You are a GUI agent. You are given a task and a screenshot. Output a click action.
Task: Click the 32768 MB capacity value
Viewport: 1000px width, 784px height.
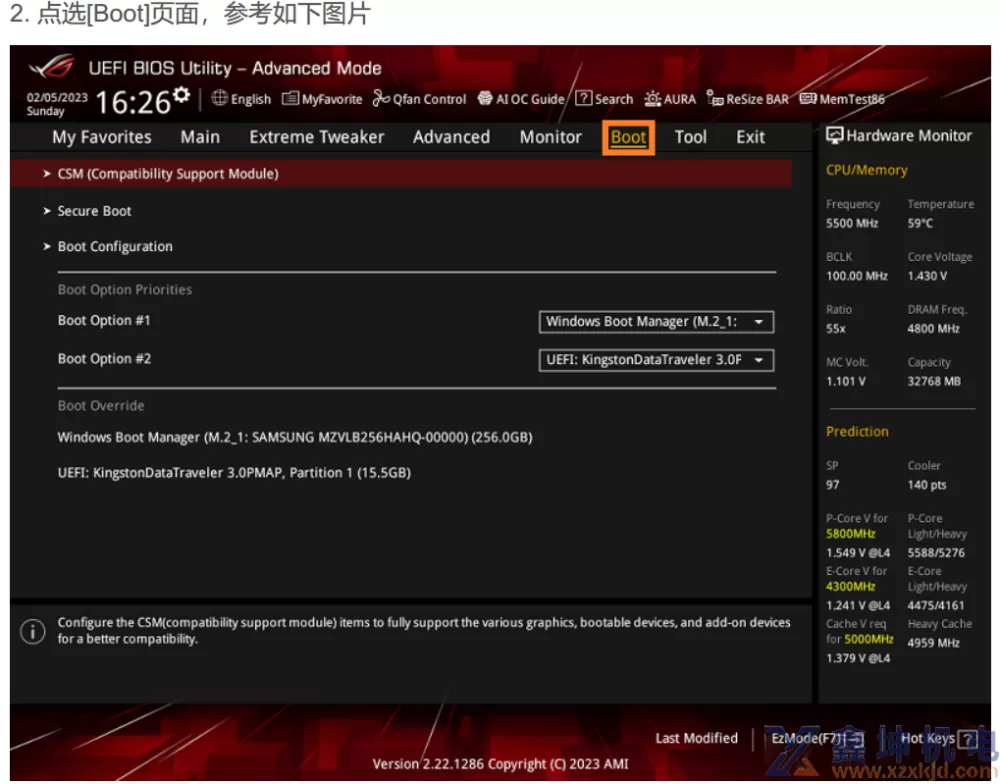pos(934,381)
